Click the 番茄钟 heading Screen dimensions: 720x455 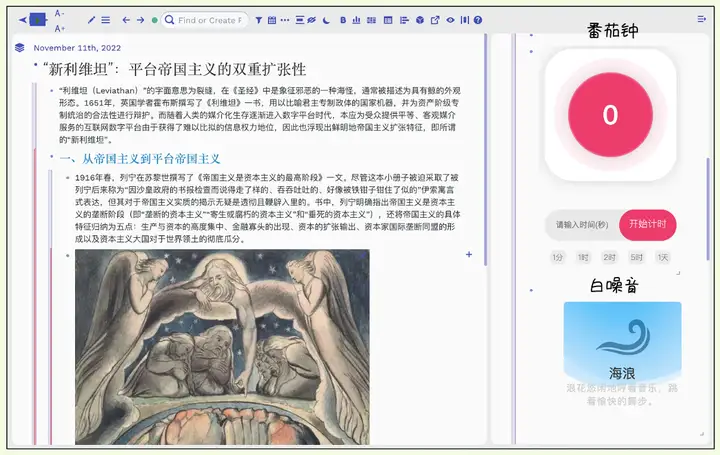613,30
